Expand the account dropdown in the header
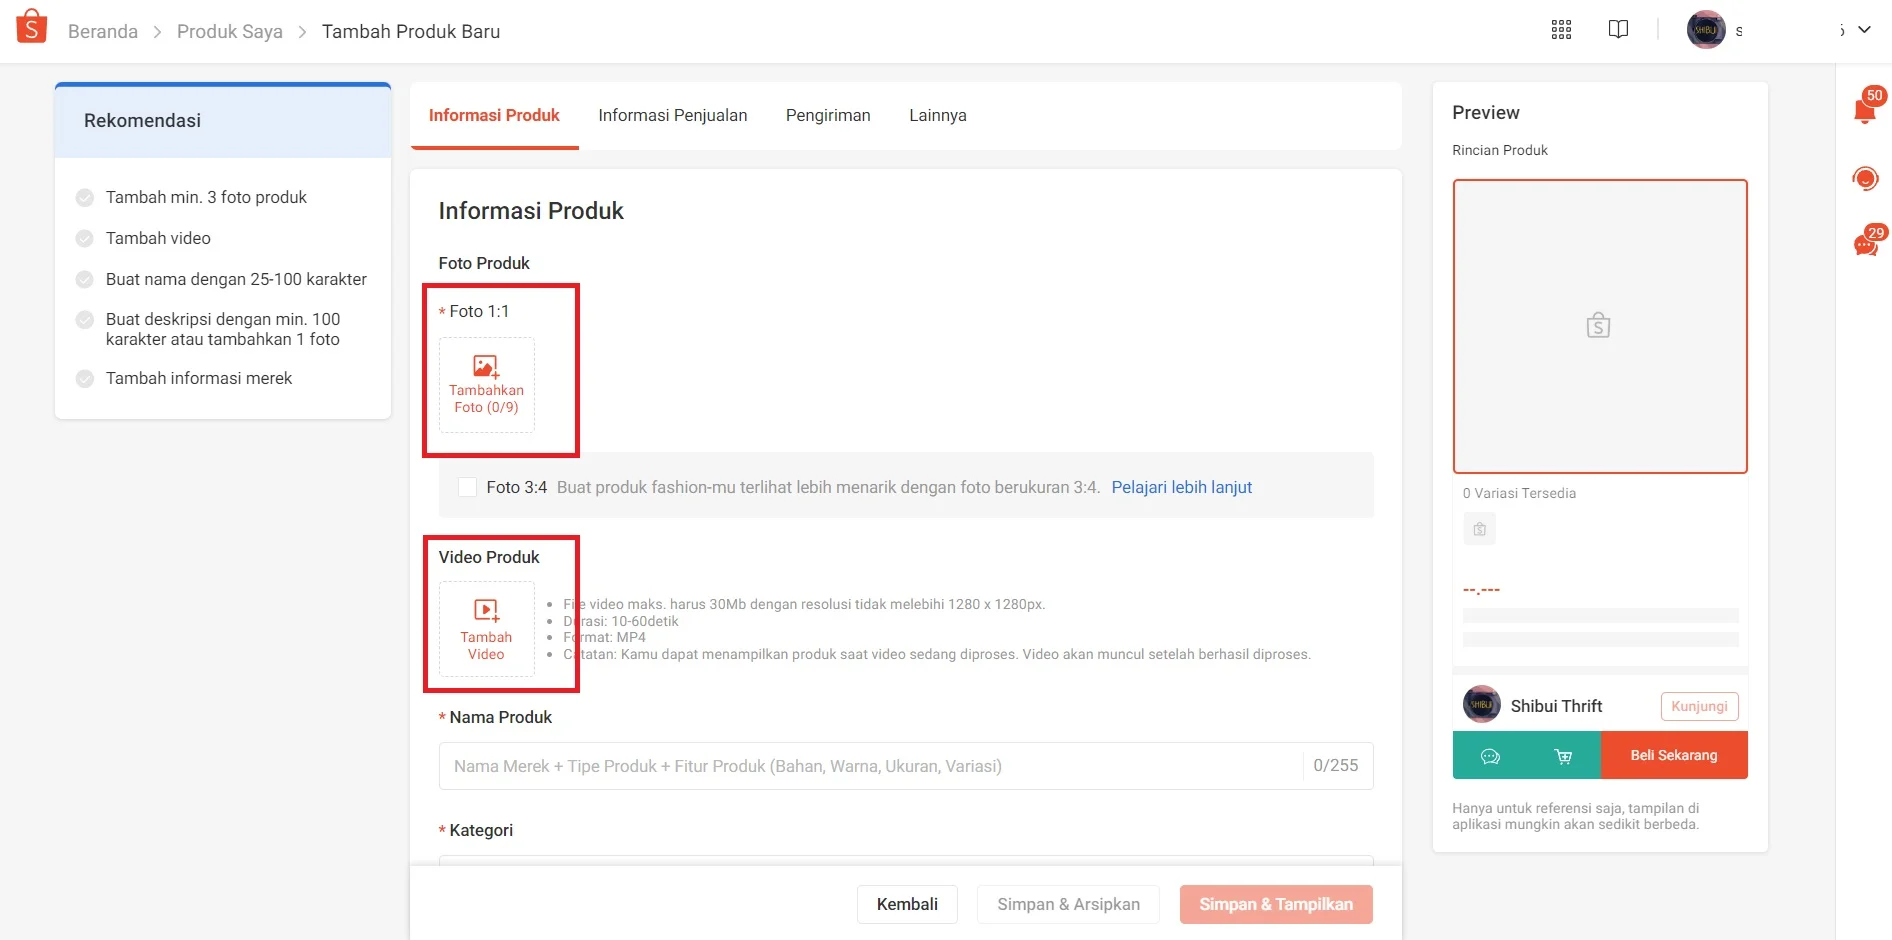This screenshot has height=940, width=1892. click(x=1864, y=30)
